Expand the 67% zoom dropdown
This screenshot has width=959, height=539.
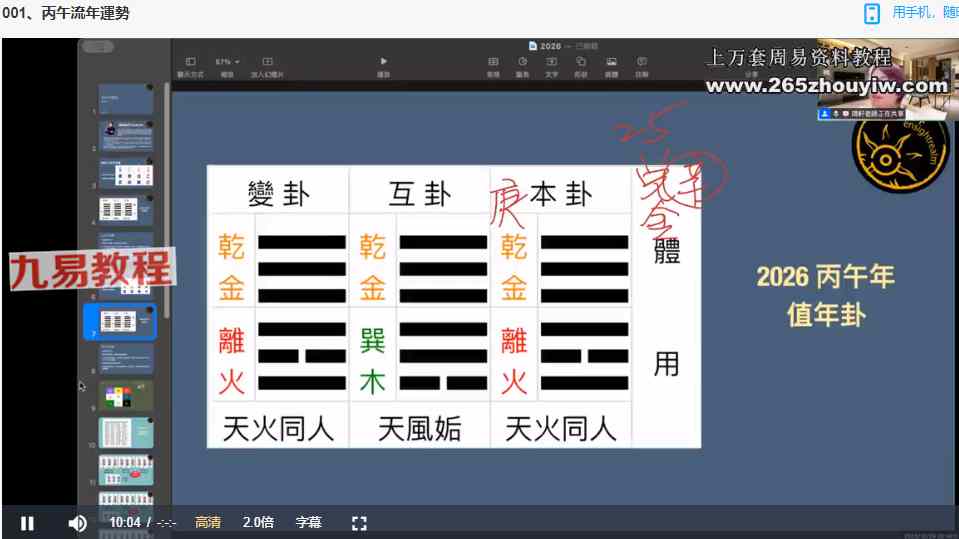click(x=229, y=62)
